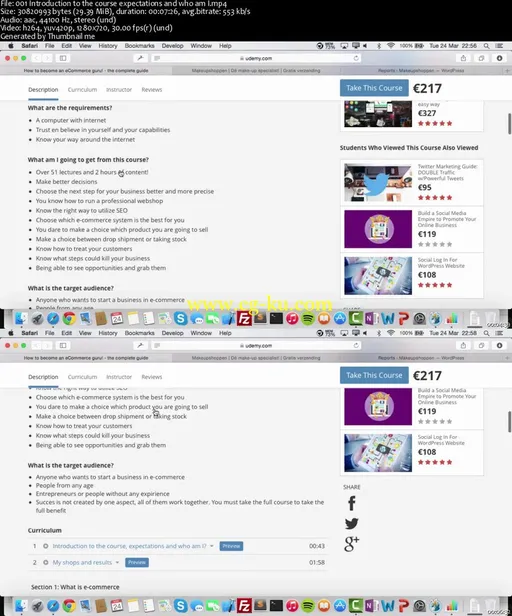The image size is (512, 616).
Task: Open Safari compass in the lower dock
Action: [x=53, y=606]
